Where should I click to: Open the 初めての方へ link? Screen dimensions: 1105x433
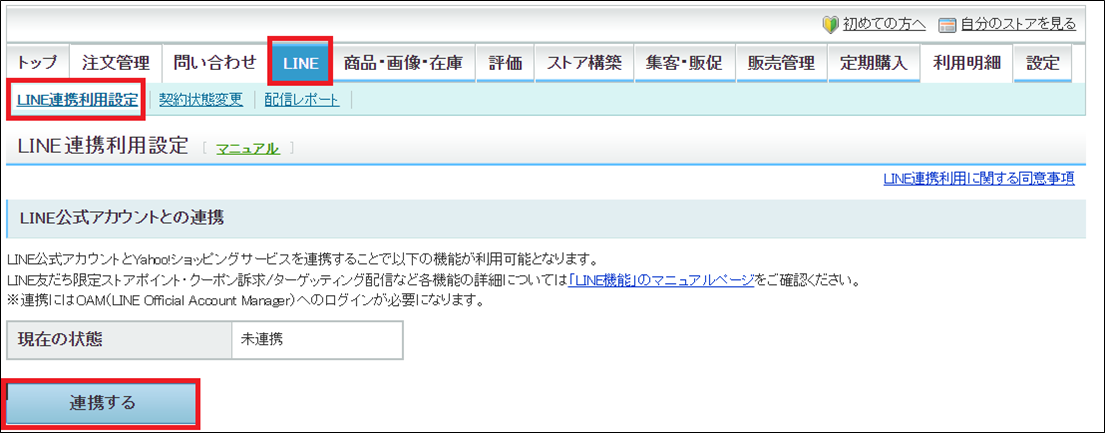tap(884, 25)
